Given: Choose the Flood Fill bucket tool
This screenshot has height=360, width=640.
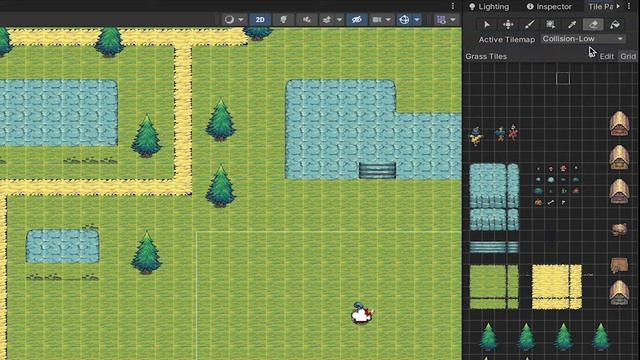Looking at the screenshot, I should click(615, 25).
